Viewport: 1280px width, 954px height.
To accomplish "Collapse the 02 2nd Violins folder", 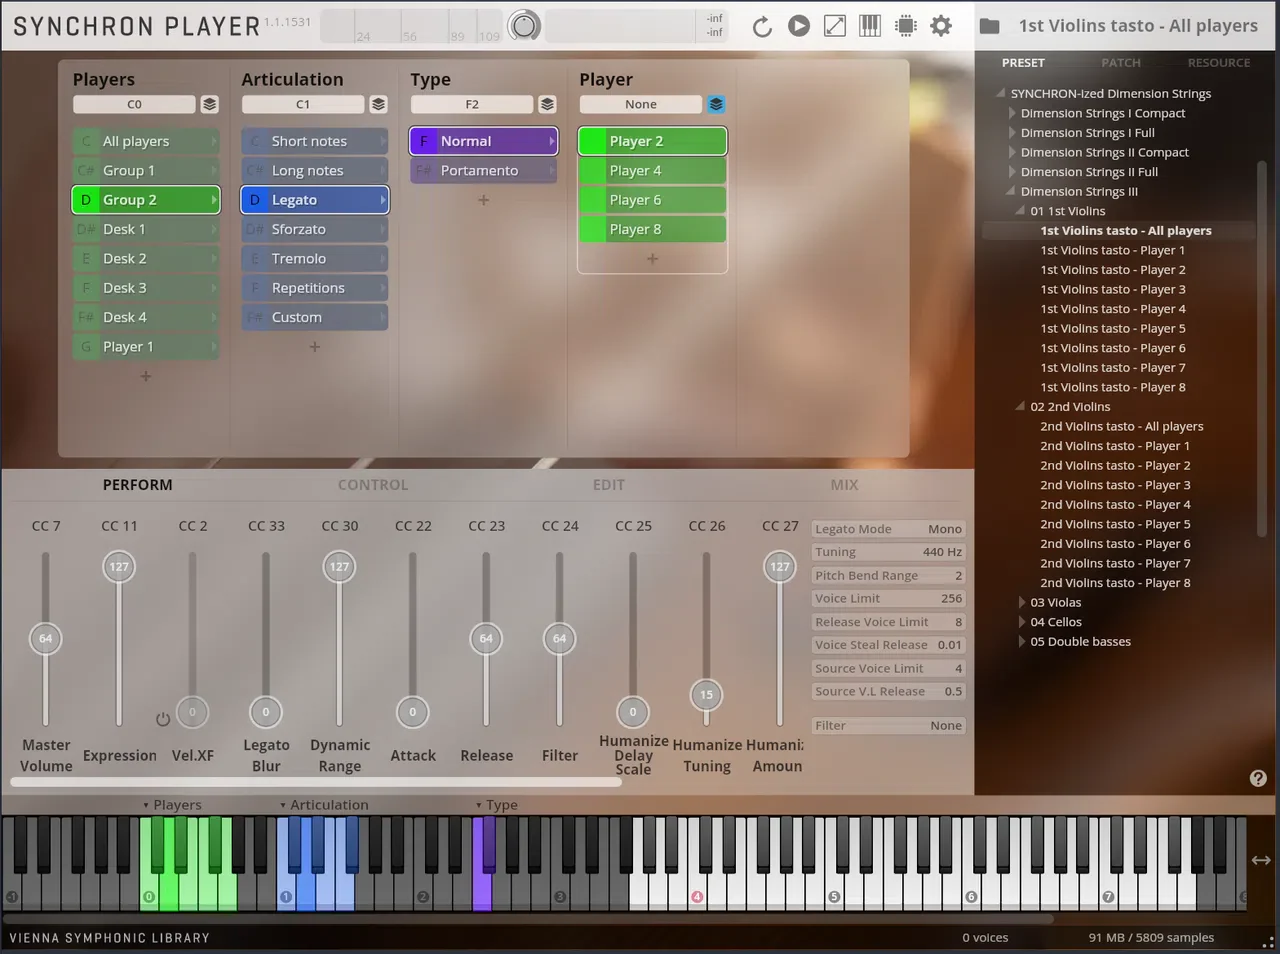I will tap(1021, 407).
